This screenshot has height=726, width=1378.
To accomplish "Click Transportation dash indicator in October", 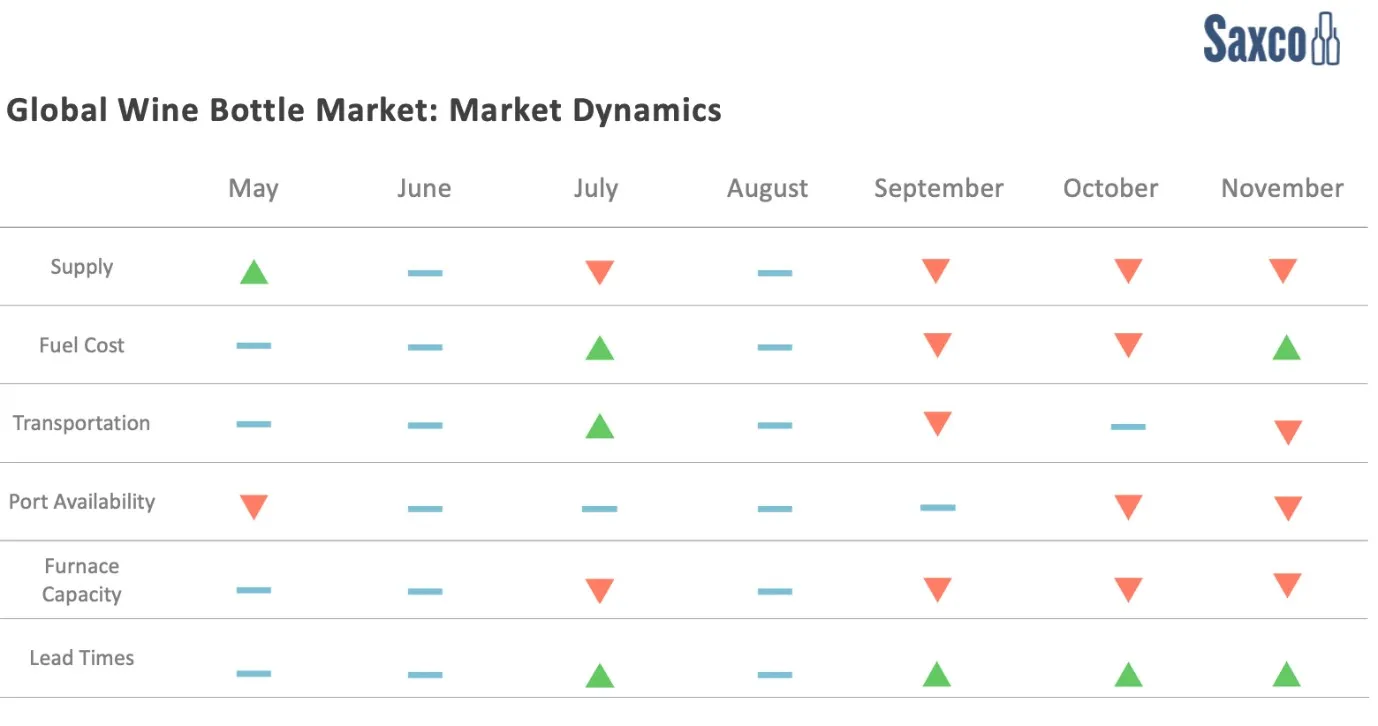I will coord(1128,427).
